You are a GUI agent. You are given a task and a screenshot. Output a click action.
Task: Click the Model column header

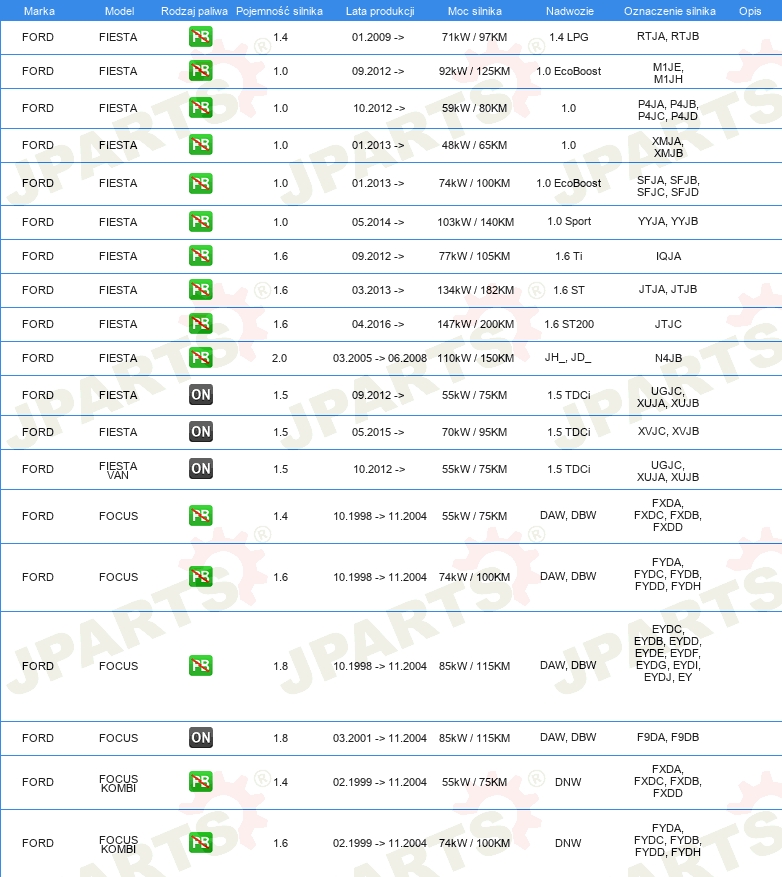click(x=120, y=11)
